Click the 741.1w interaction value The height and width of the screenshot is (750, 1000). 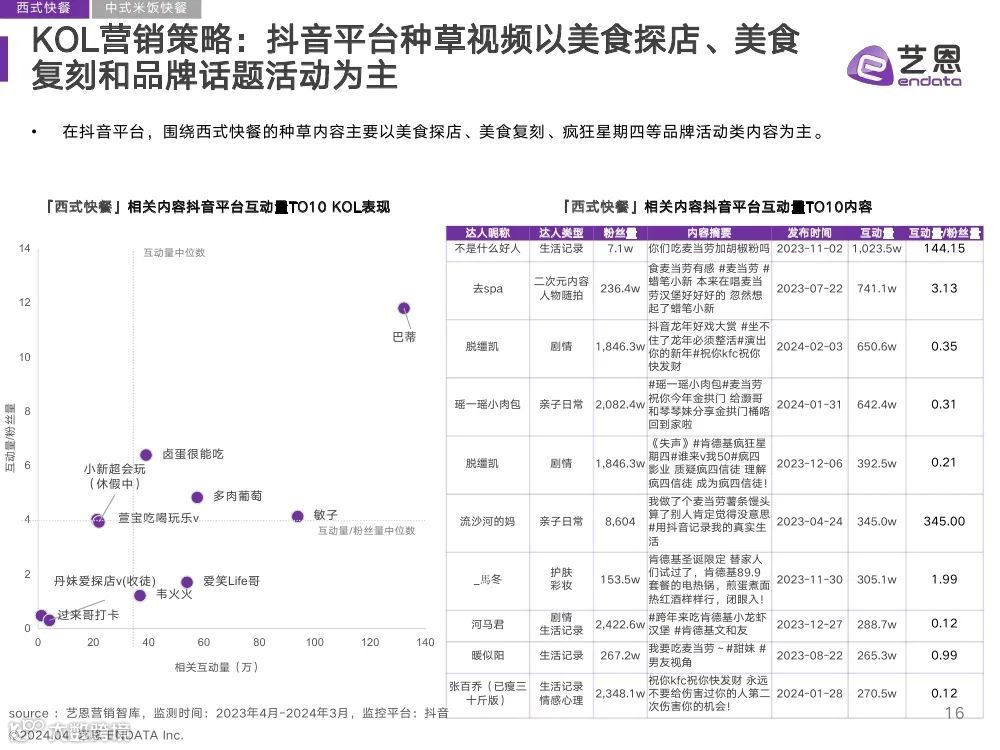[877, 289]
